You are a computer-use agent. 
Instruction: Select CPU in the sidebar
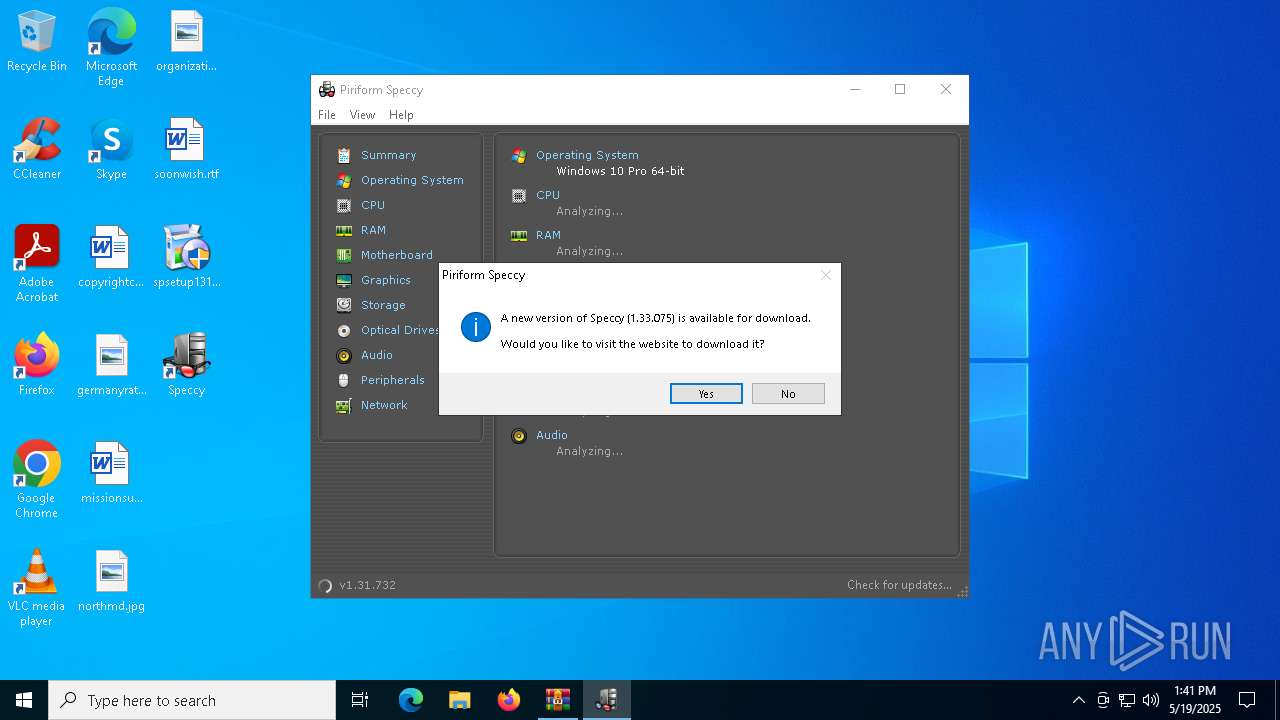373,205
